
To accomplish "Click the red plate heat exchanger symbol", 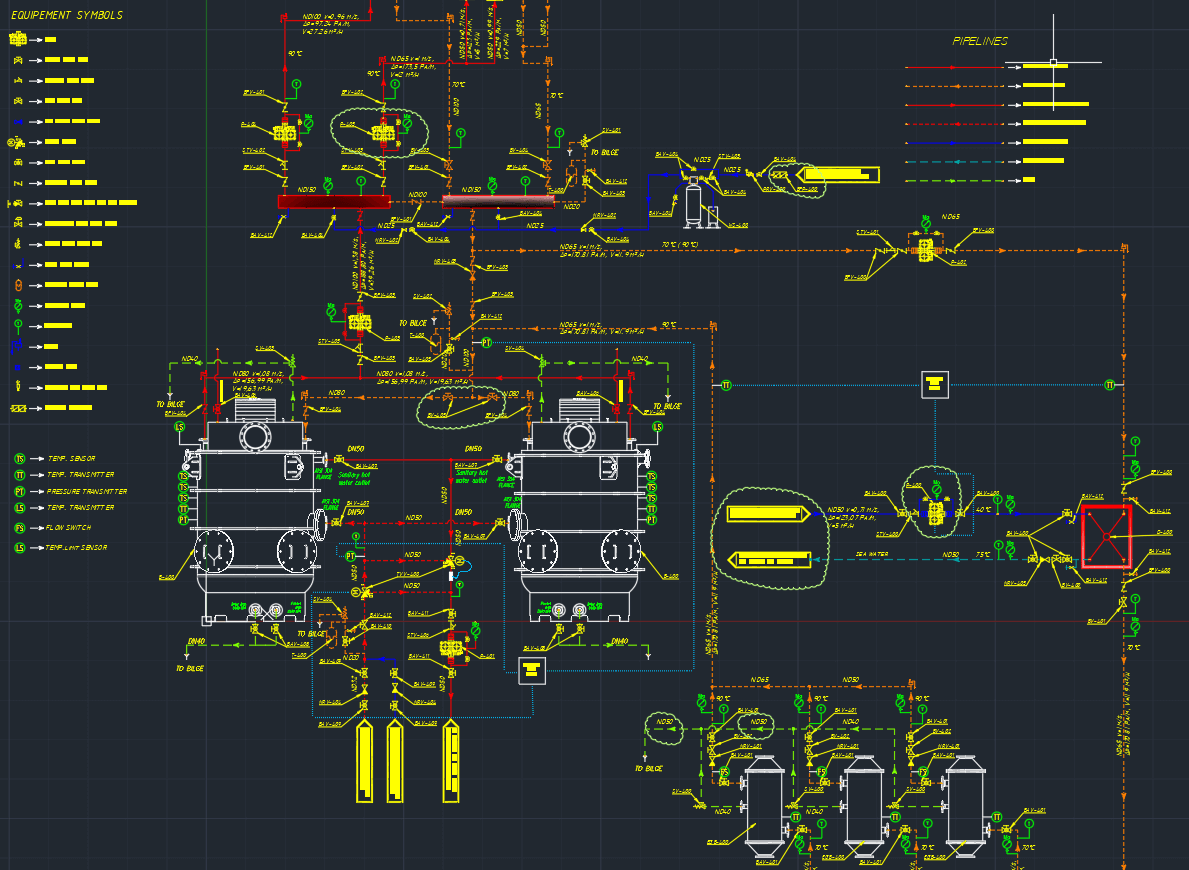I will click(x=1106, y=536).
